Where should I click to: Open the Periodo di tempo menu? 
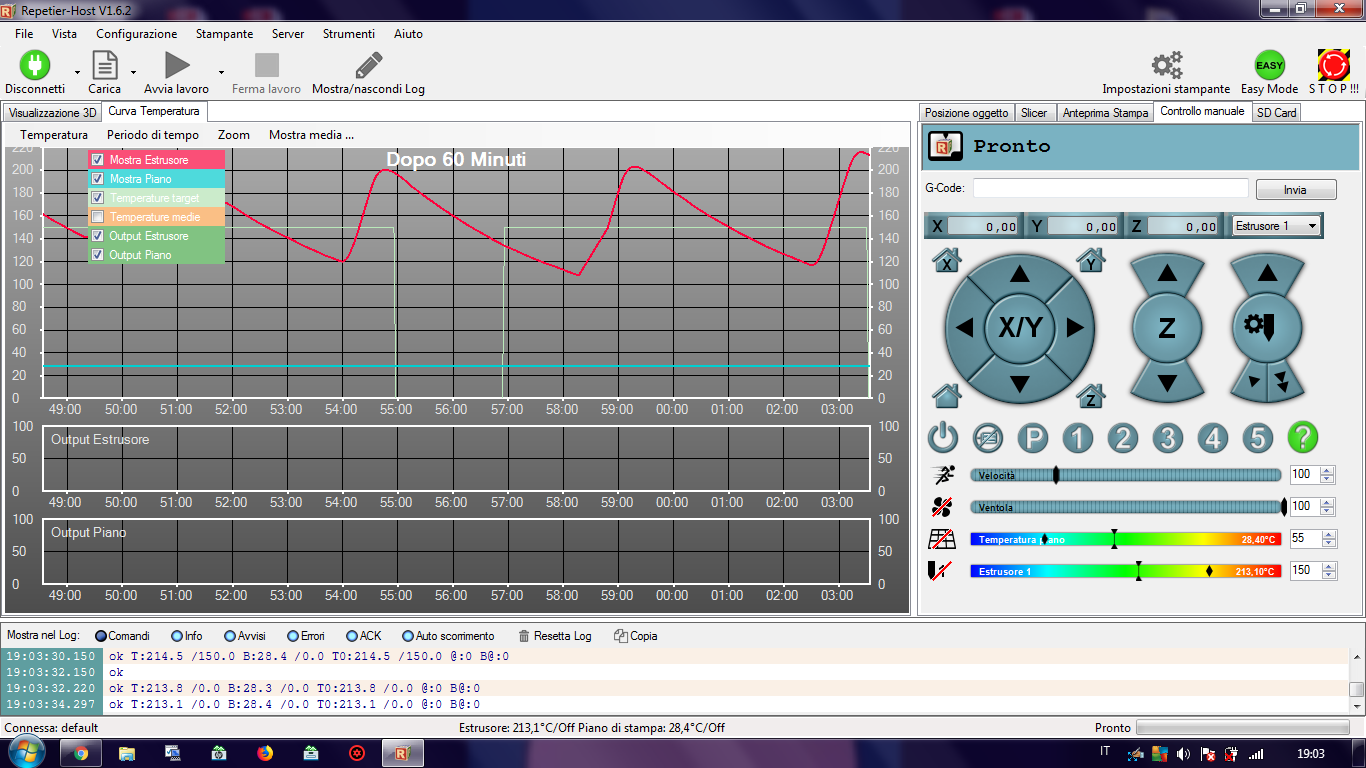(153, 135)
